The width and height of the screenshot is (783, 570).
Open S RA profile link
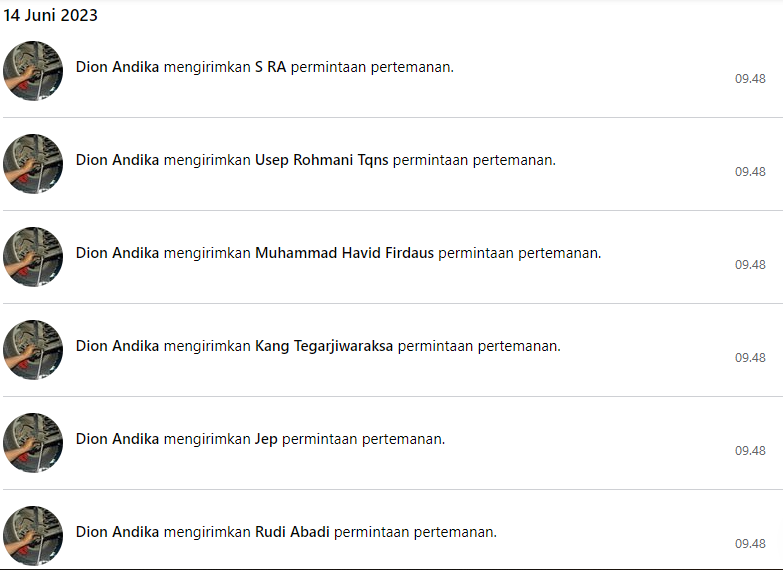[270, 67]
